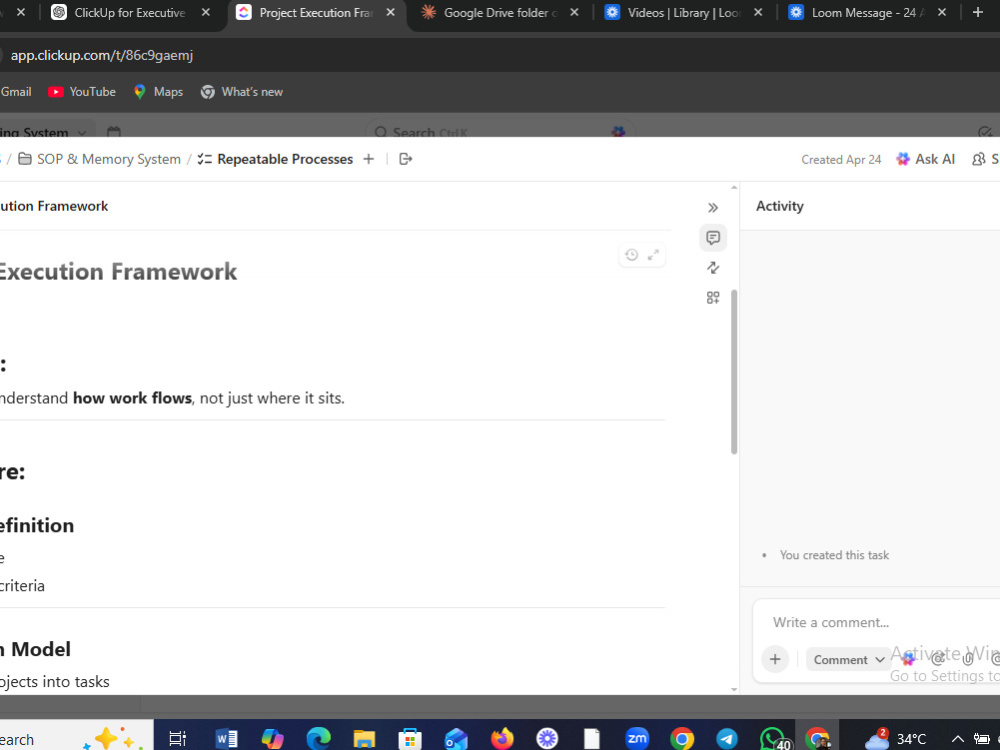Open Microsoft Word from the taskbar
The image size is (1000, 750).
click(x=226, y=739)
